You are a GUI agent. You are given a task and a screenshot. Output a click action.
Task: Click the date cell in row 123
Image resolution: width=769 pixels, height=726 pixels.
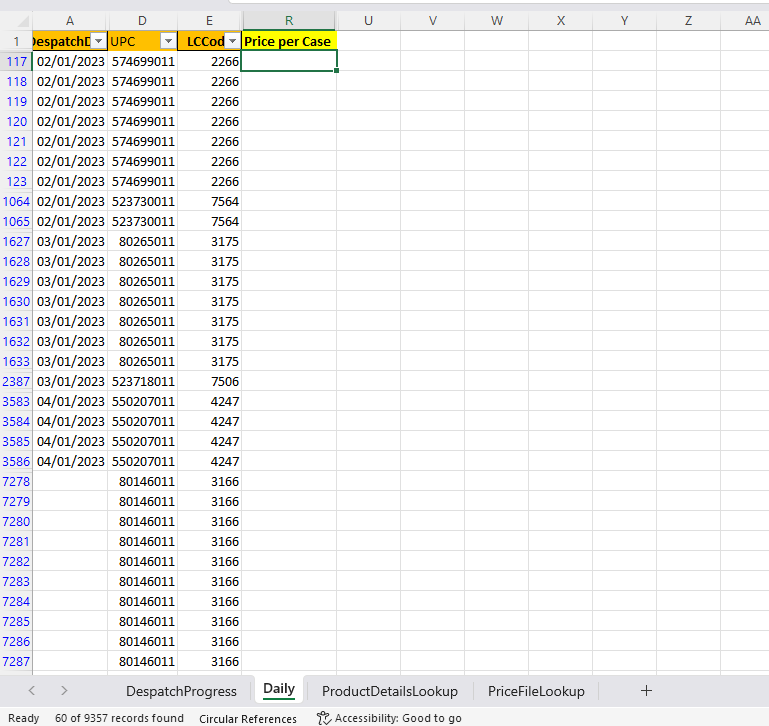(x=70, y=182)
